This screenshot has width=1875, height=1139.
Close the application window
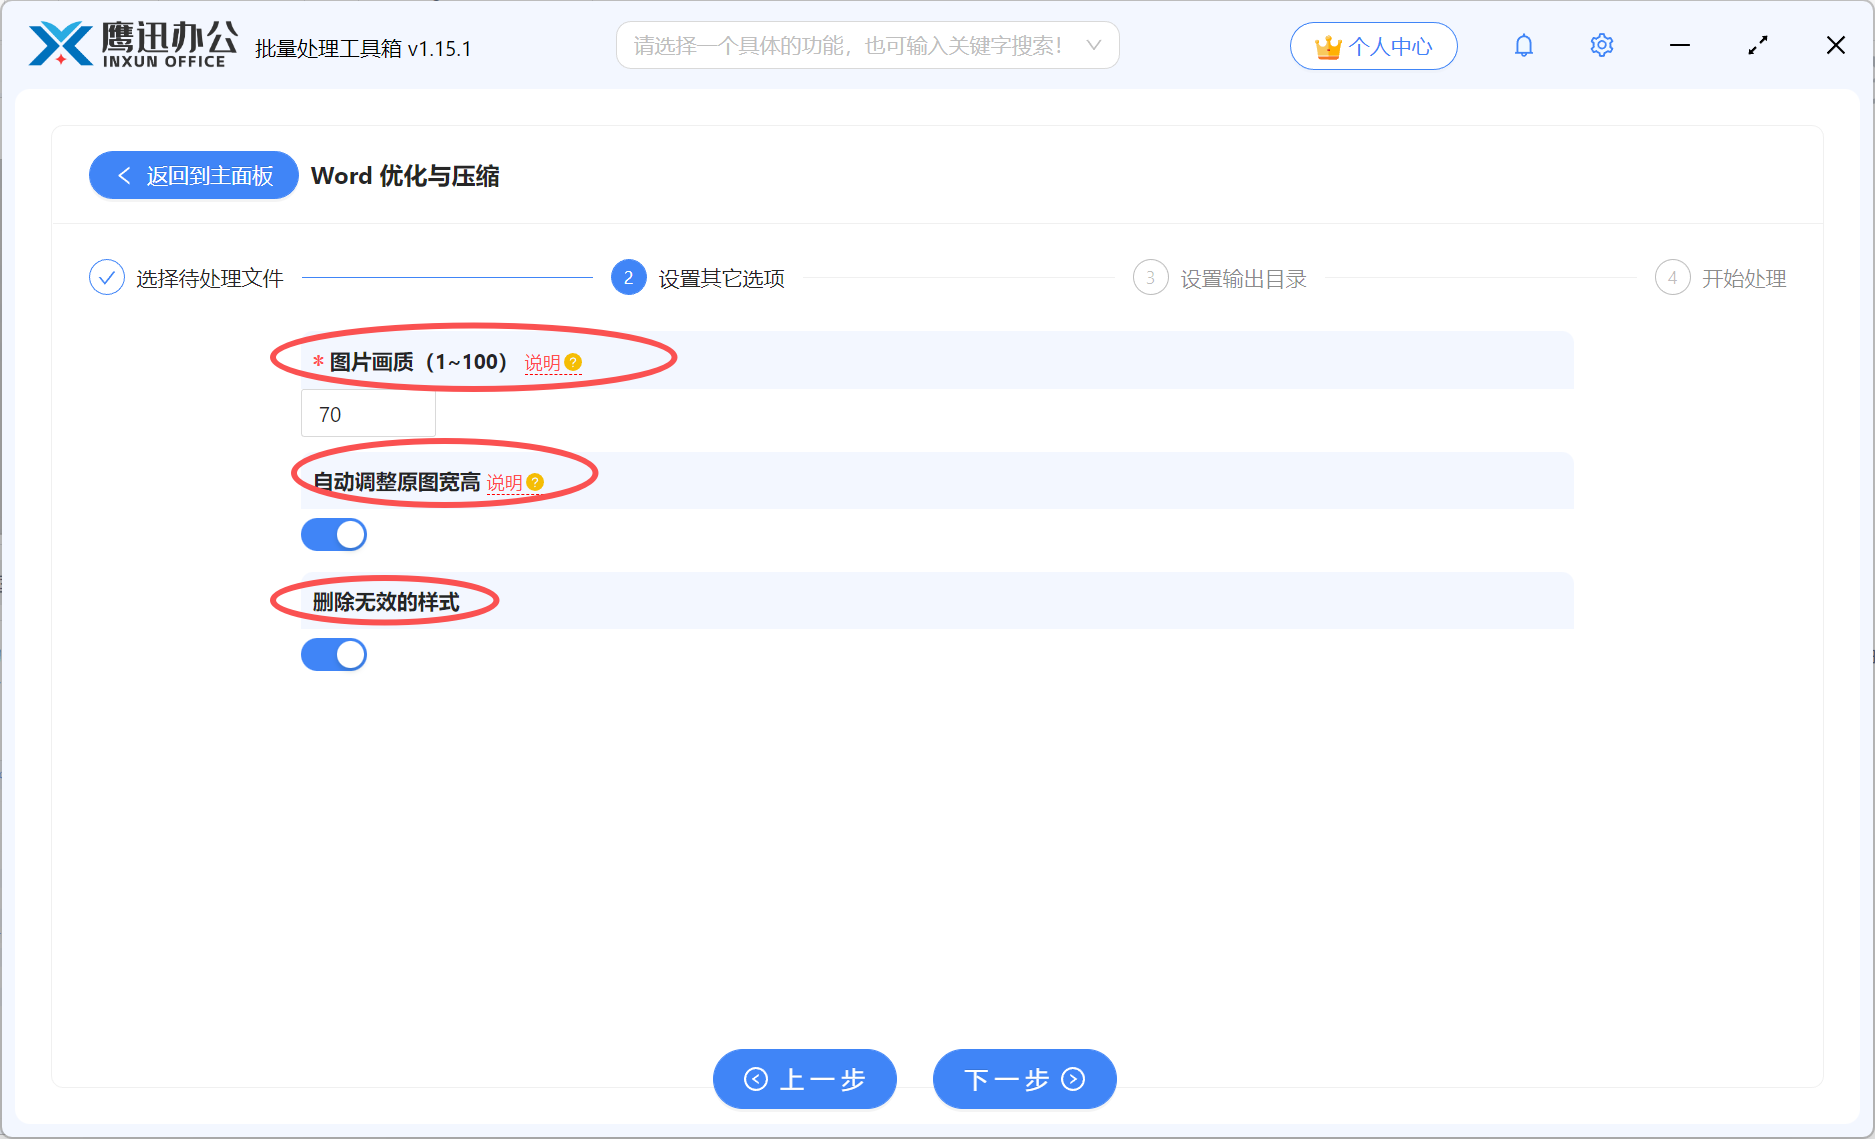pos(1836,45)
